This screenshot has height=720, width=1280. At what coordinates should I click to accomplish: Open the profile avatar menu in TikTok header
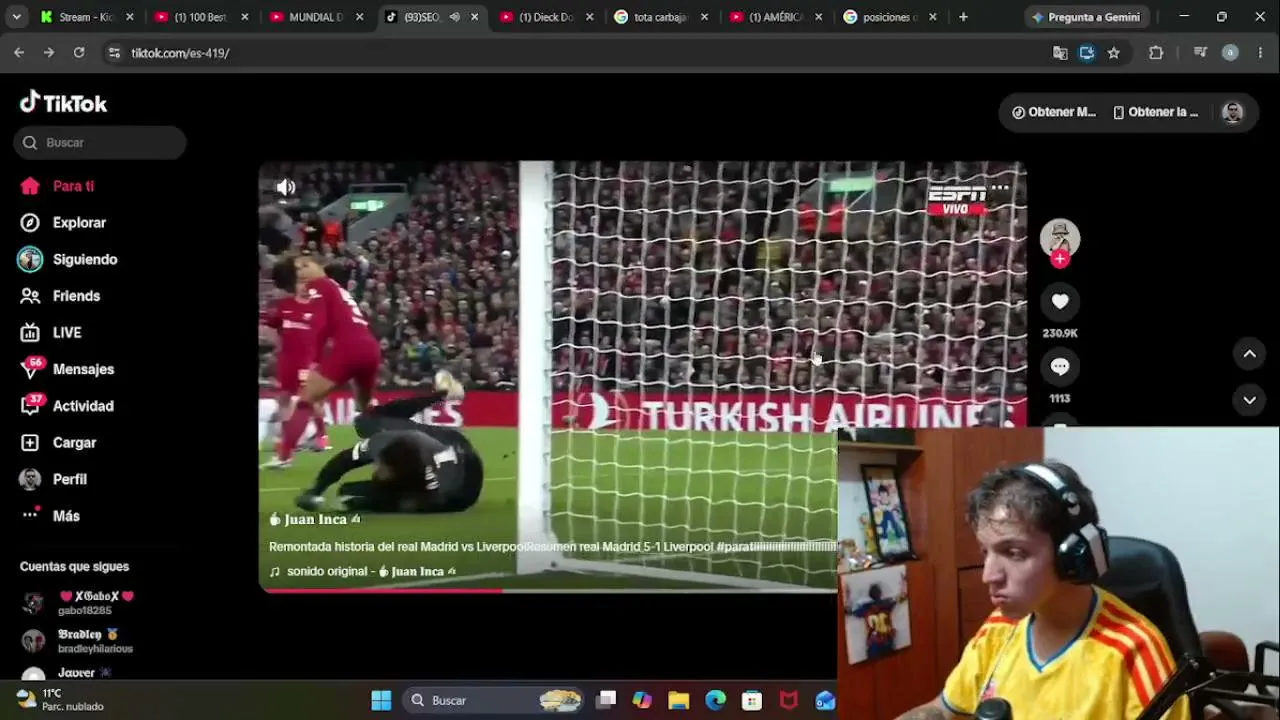tap(1232, 112)
